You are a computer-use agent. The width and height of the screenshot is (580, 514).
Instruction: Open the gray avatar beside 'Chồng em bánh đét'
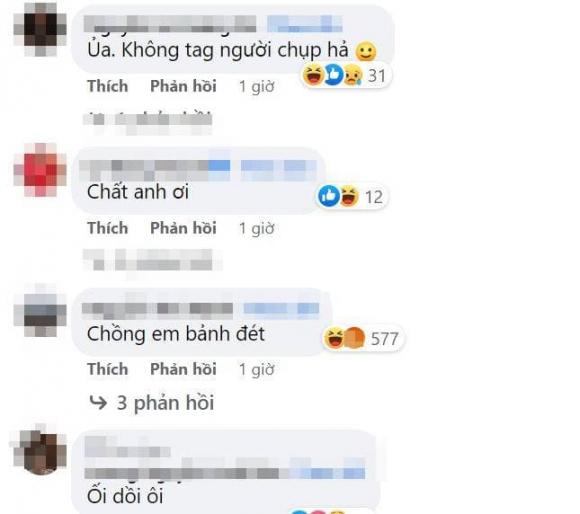coord(40,310)
